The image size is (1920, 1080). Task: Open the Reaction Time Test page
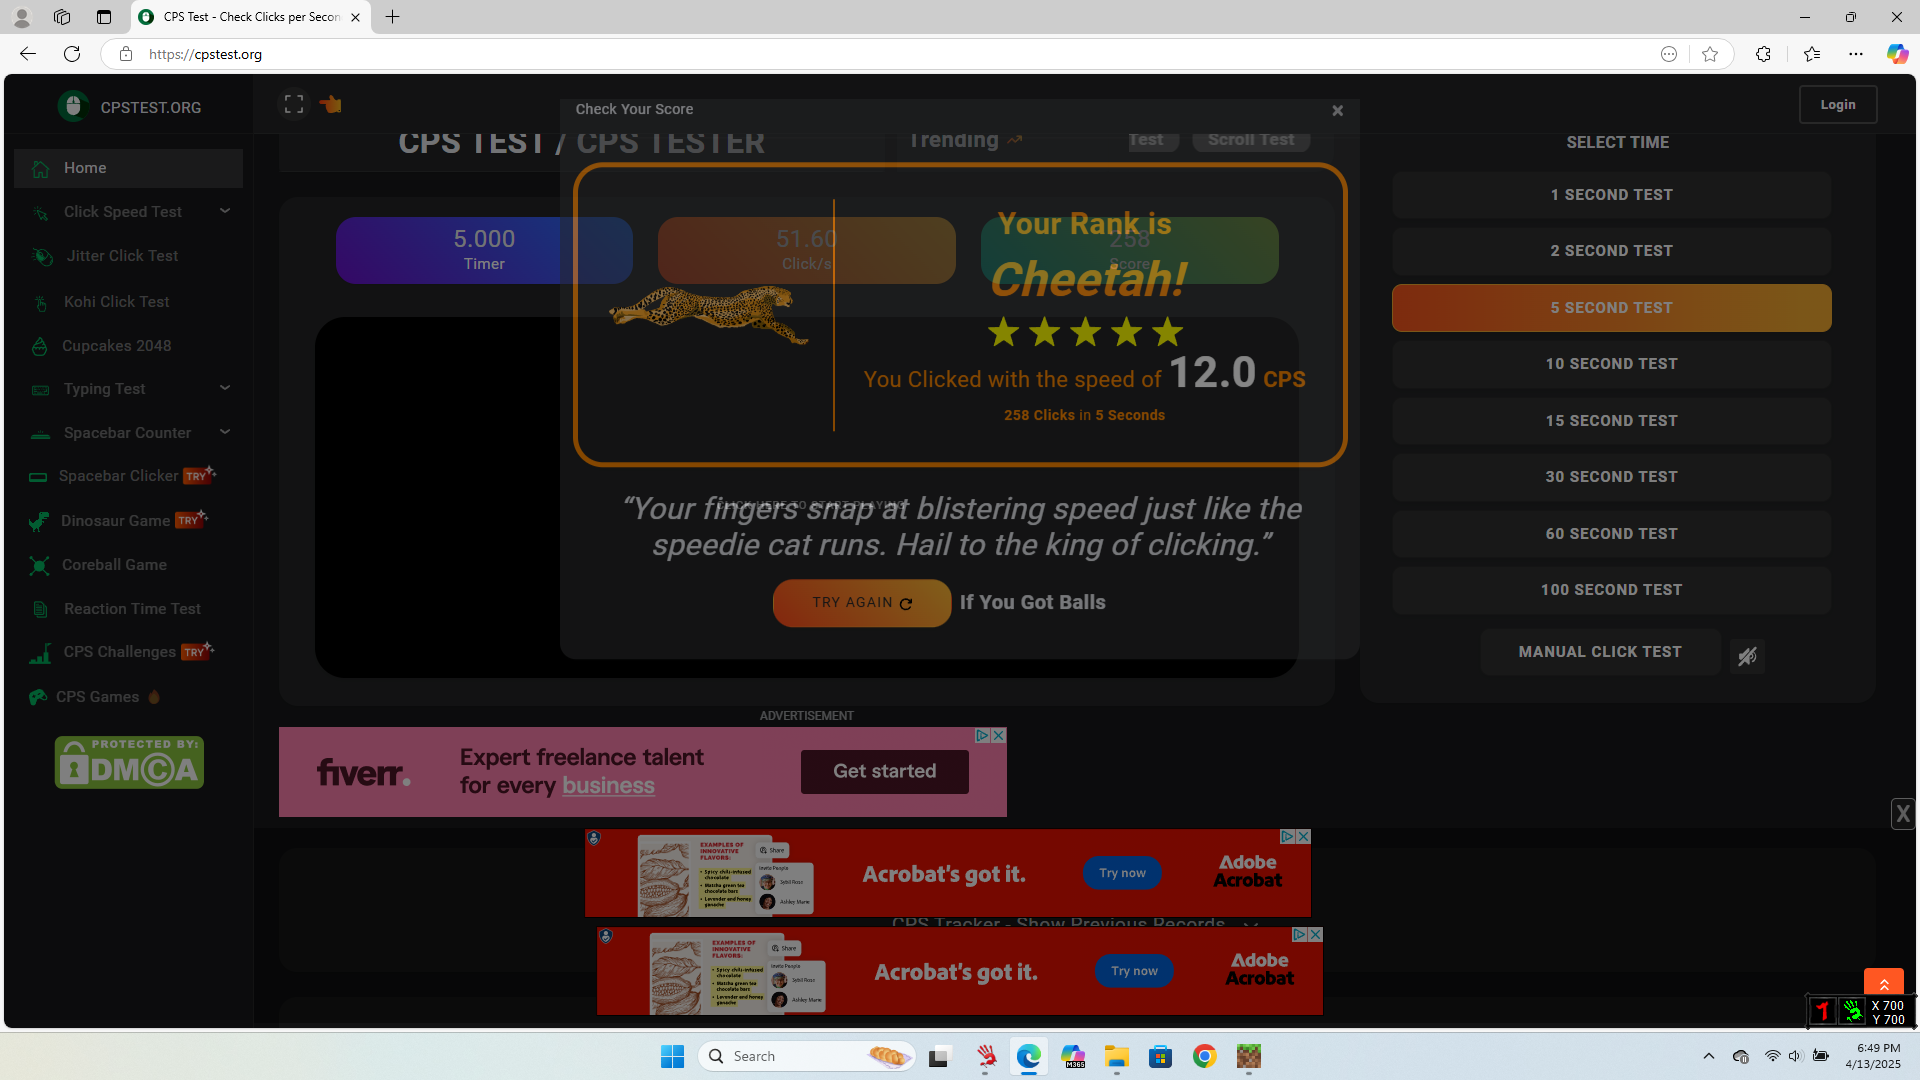point(132,609)
